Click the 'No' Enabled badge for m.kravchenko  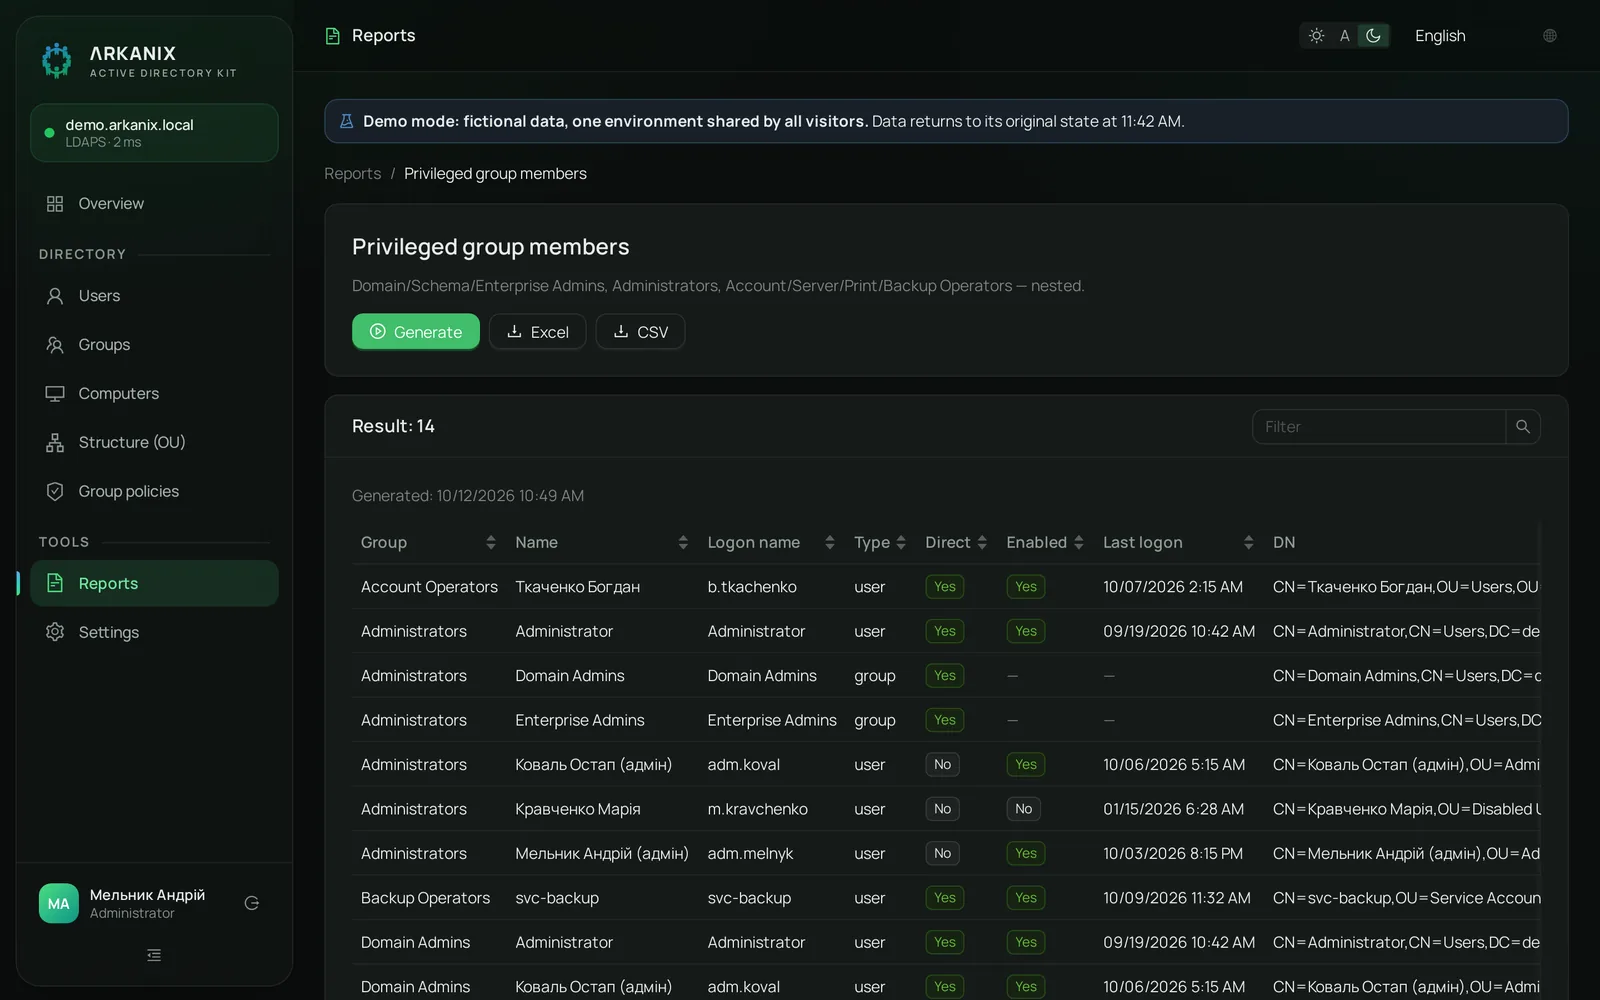1023,809
